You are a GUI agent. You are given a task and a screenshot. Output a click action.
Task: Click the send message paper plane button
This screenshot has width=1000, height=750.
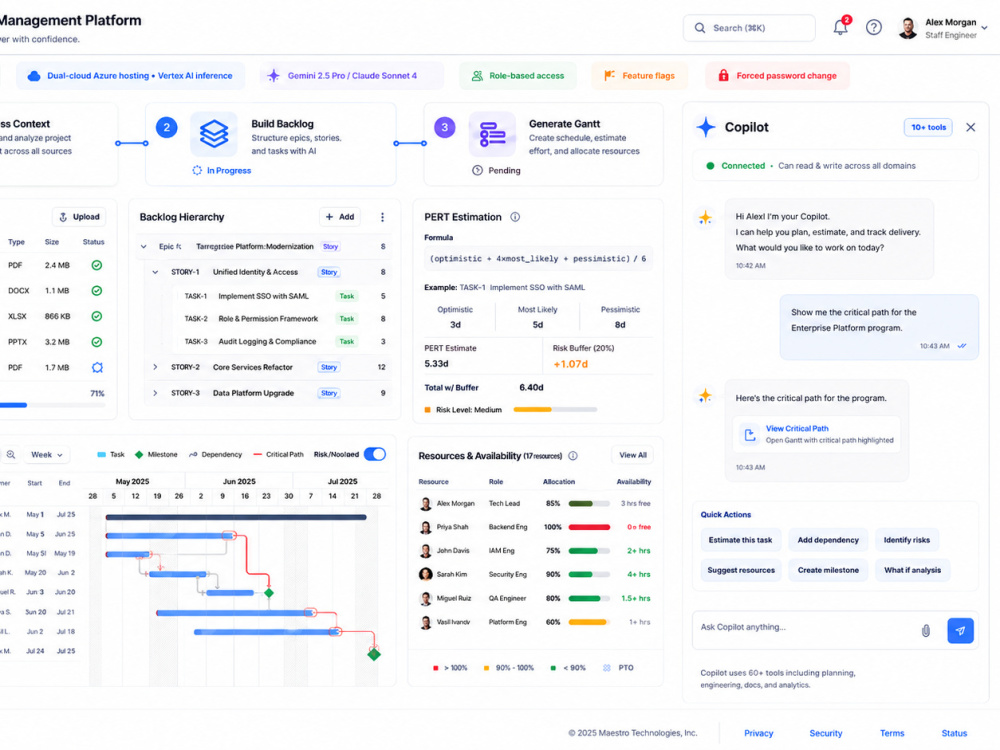click(960, 631)
